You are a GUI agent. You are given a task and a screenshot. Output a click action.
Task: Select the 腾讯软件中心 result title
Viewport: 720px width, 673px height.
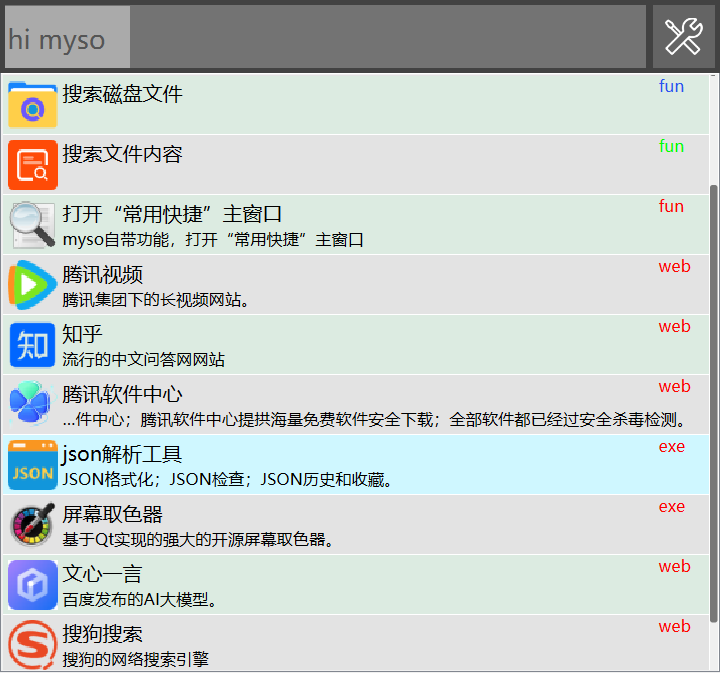coord(122,394)
